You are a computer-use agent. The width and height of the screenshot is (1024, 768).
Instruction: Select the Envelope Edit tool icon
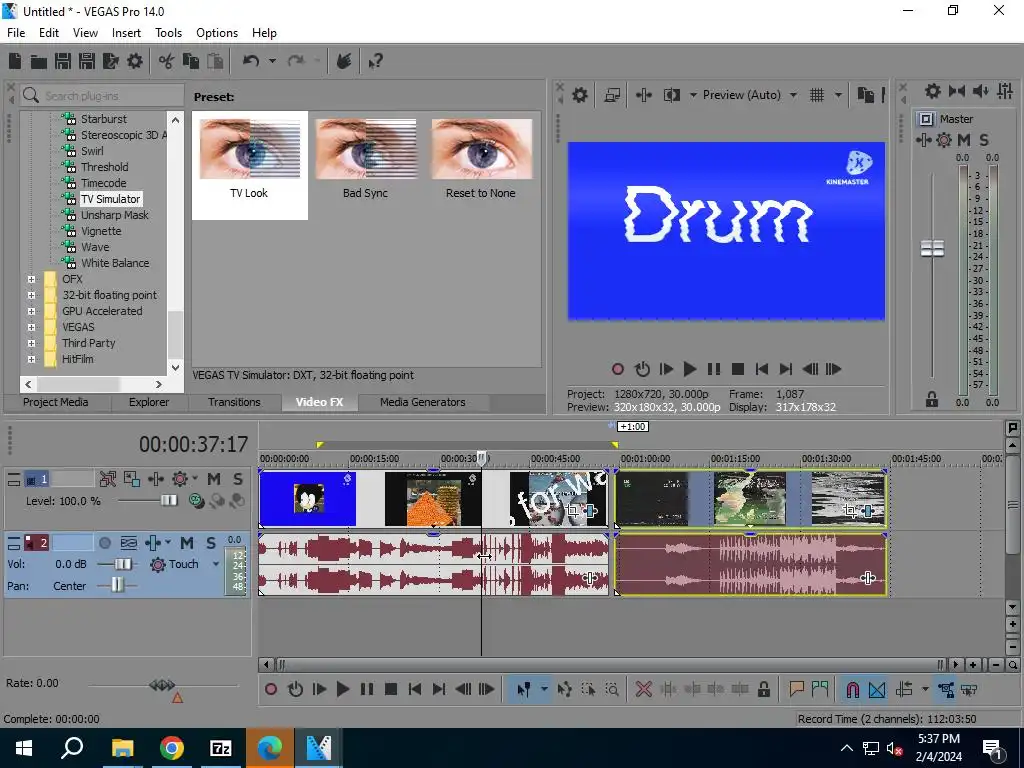point(565,689)
